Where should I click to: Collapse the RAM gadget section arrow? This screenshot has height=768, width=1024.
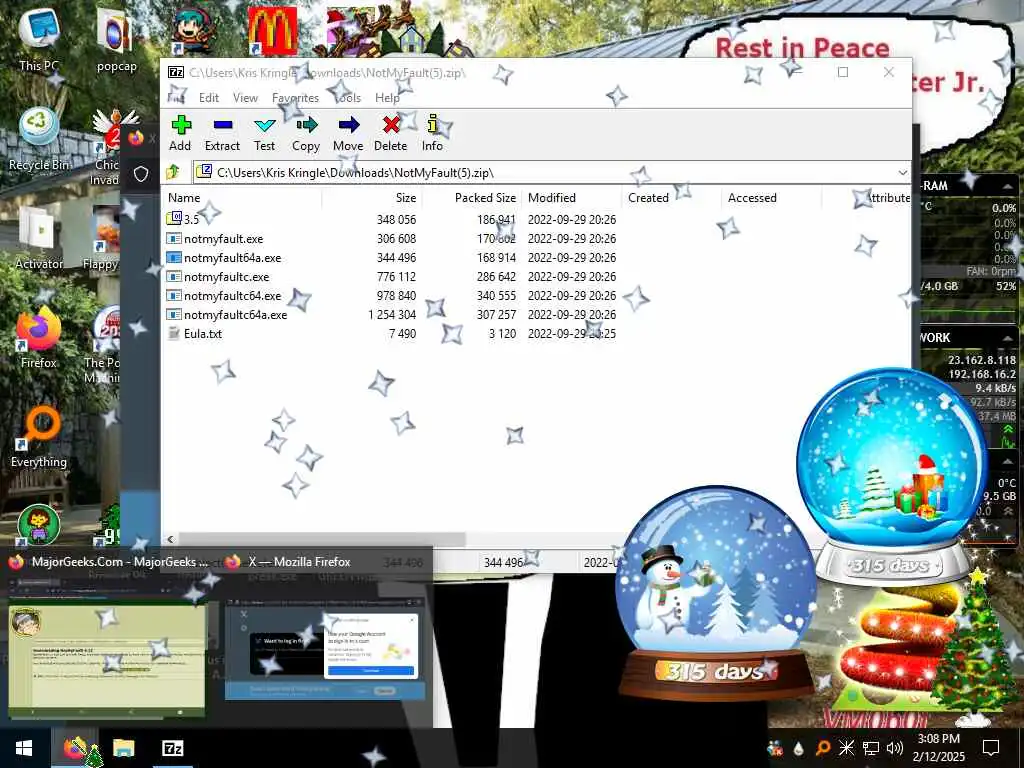click(x=1008, y=186)
